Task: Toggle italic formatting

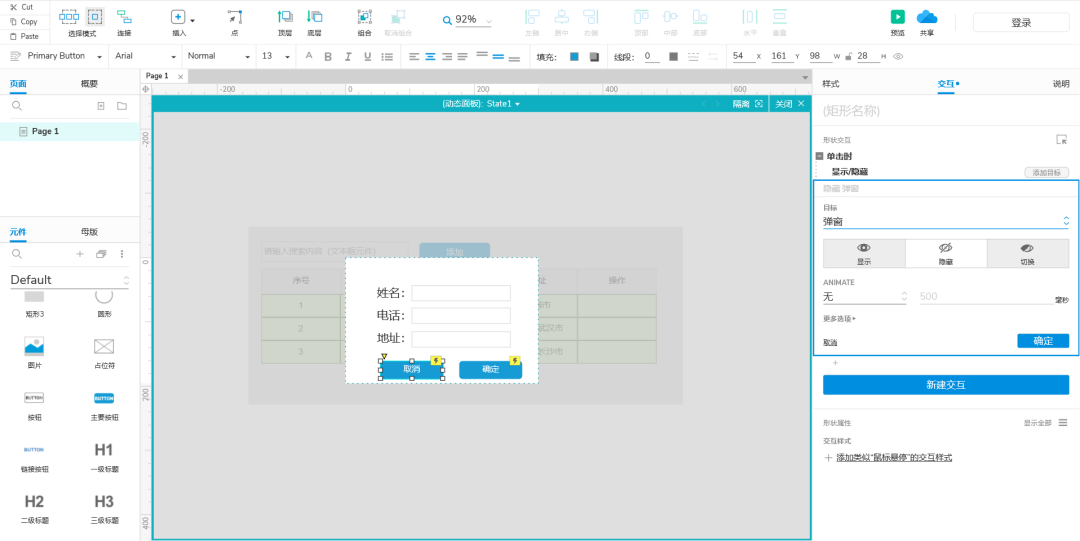Action: (348, 57)
